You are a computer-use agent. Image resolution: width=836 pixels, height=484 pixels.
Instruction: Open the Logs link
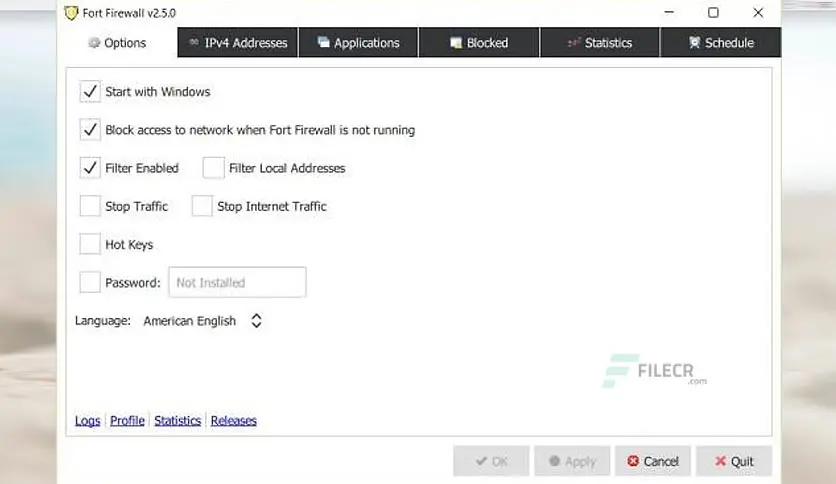click(87, 421)
